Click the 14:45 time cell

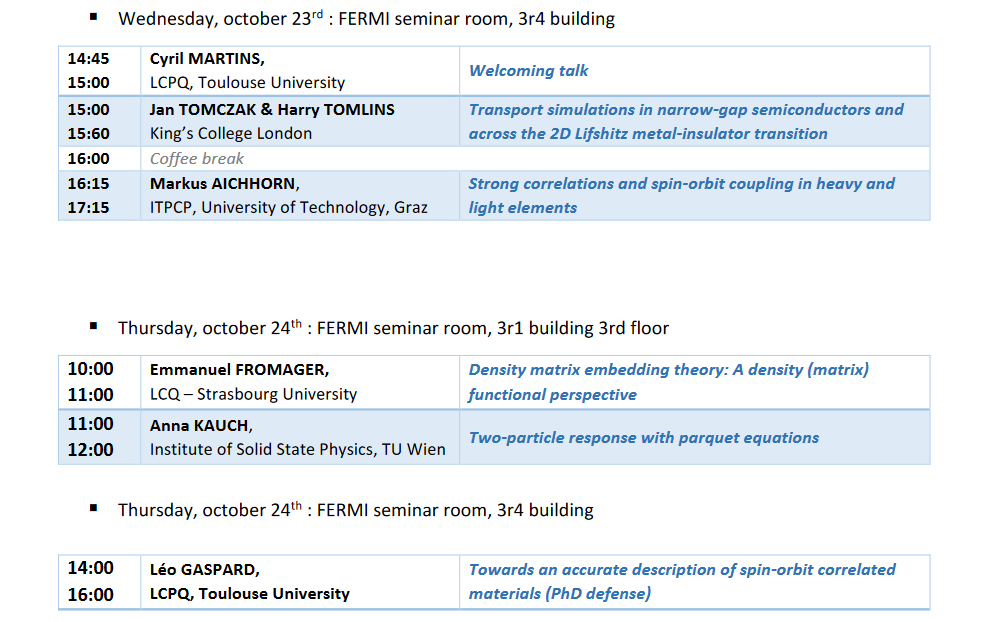(89, 58)
